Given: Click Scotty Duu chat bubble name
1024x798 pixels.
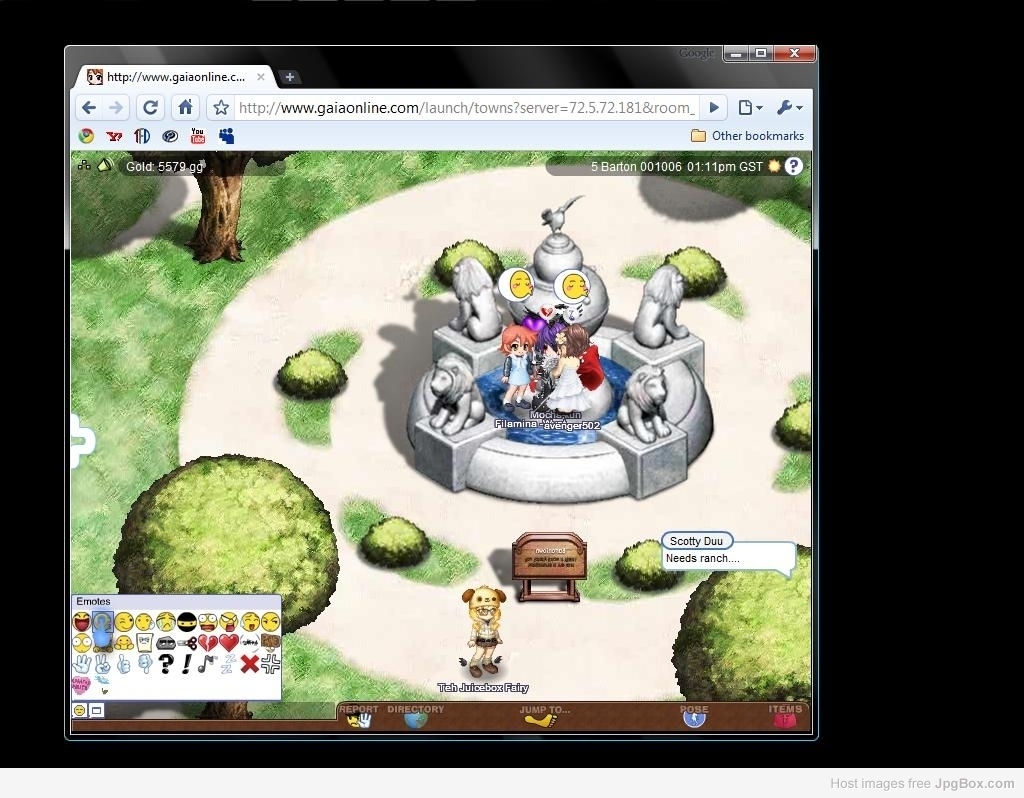Looking at the screenshot, I should pyautogui.click(x=696, y=541).
